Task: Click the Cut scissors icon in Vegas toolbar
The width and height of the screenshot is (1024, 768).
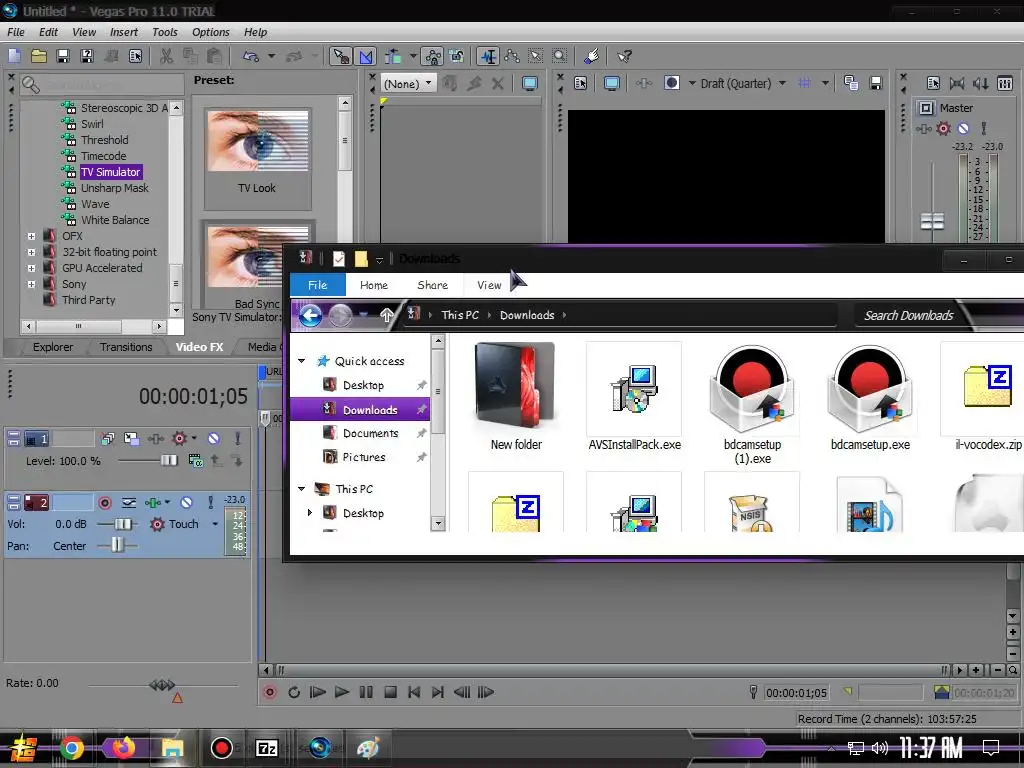Action: (167, 56)
